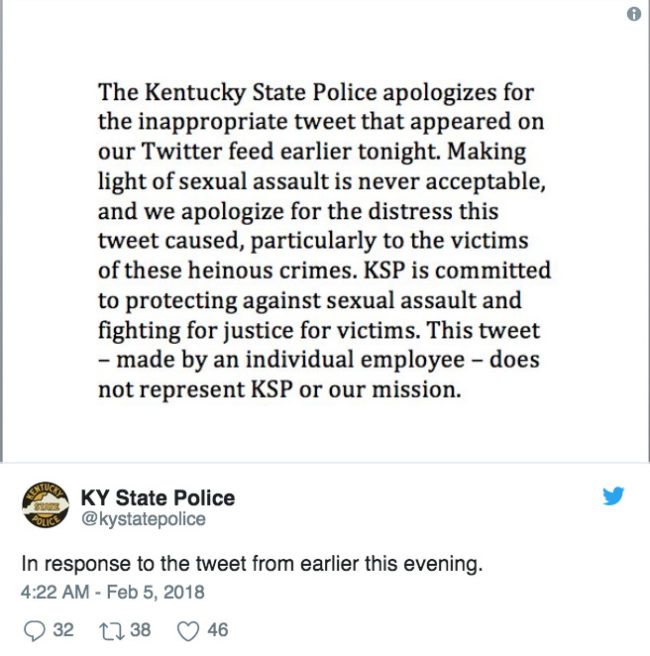
Task: Select the reply count 32
Action: (x=62, y=630)
